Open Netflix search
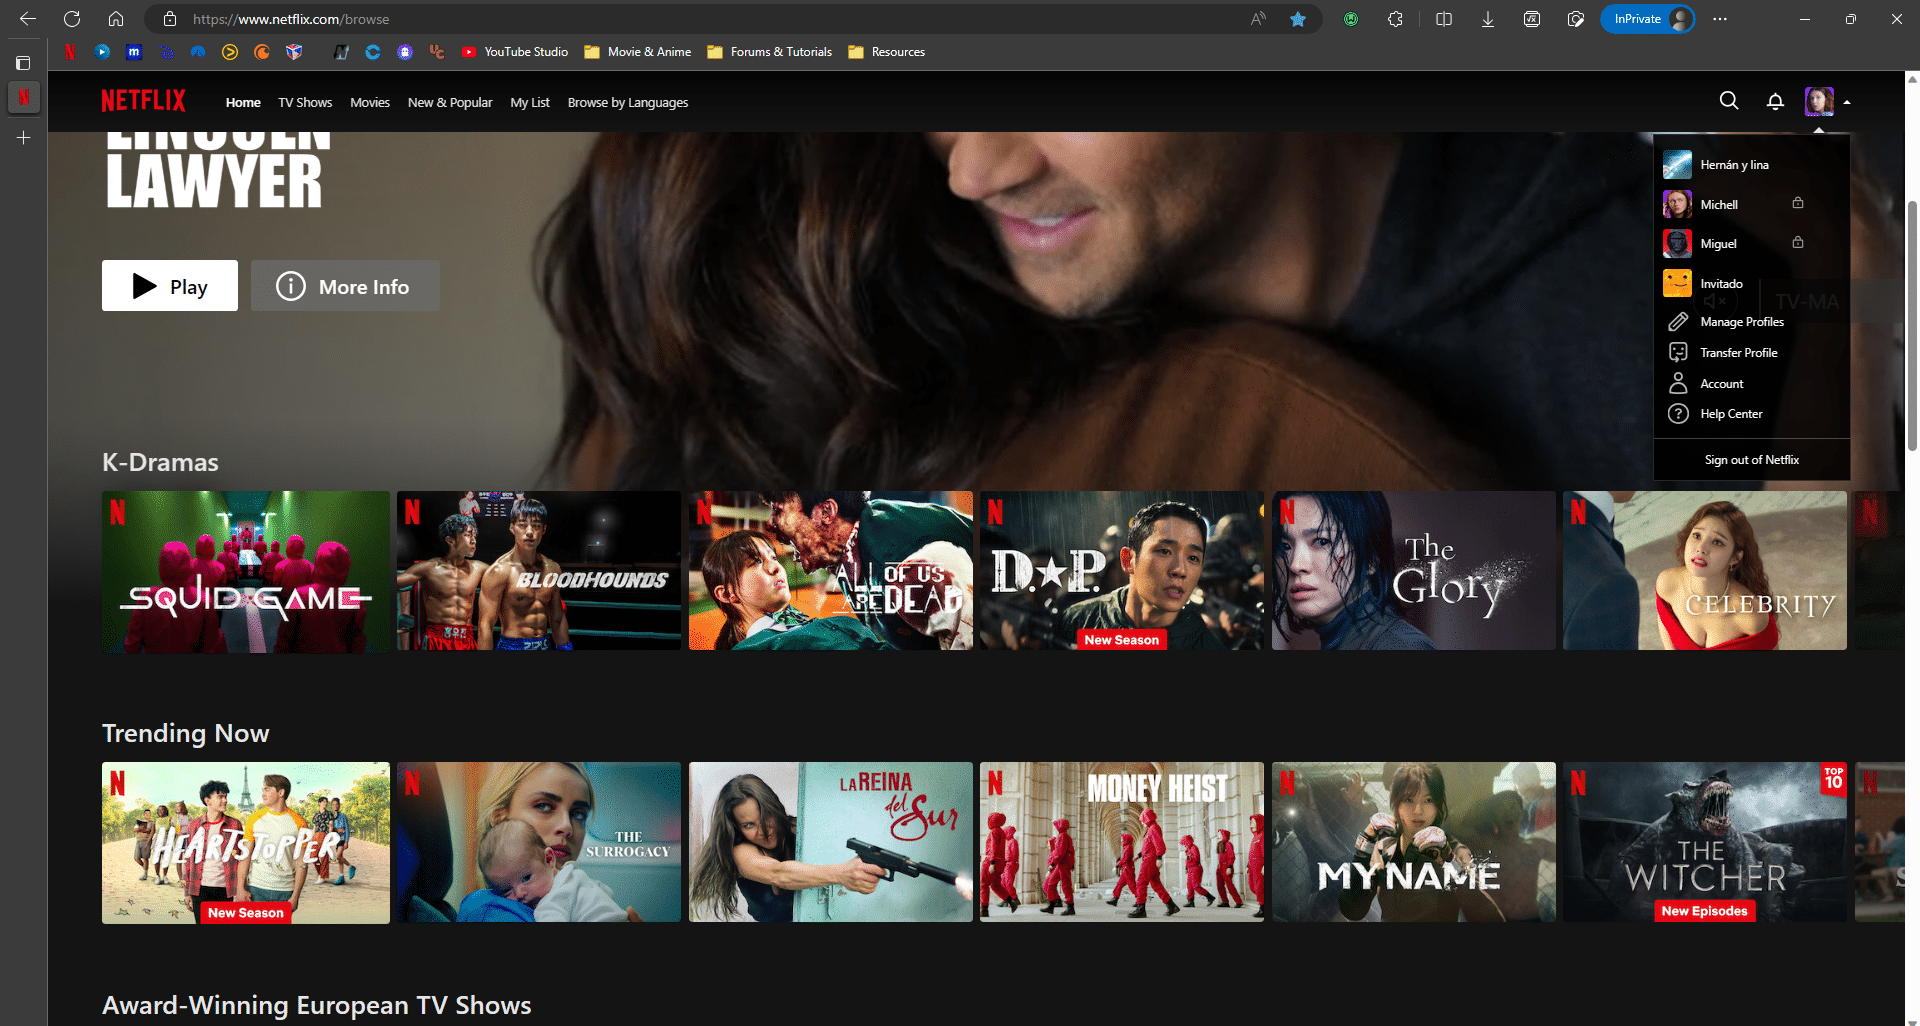 1728,101
